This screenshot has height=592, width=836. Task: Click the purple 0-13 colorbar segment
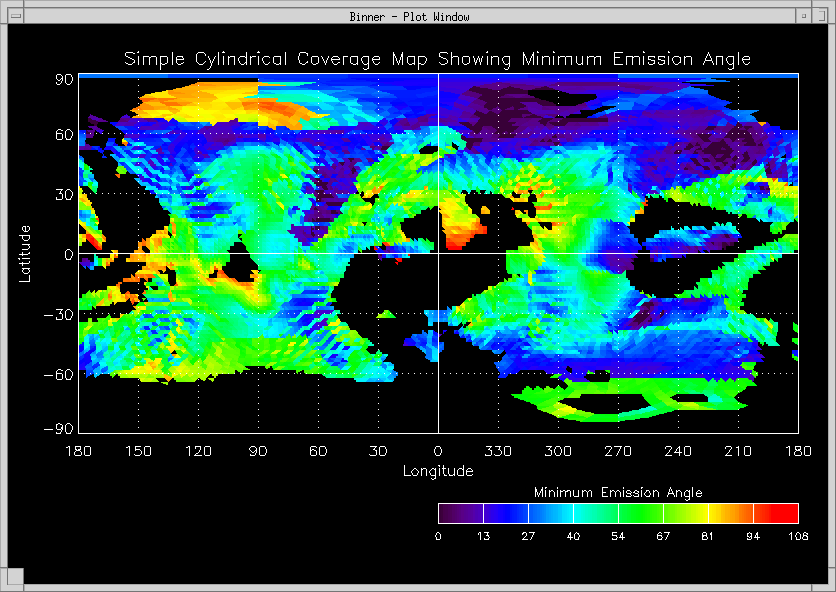460,514
